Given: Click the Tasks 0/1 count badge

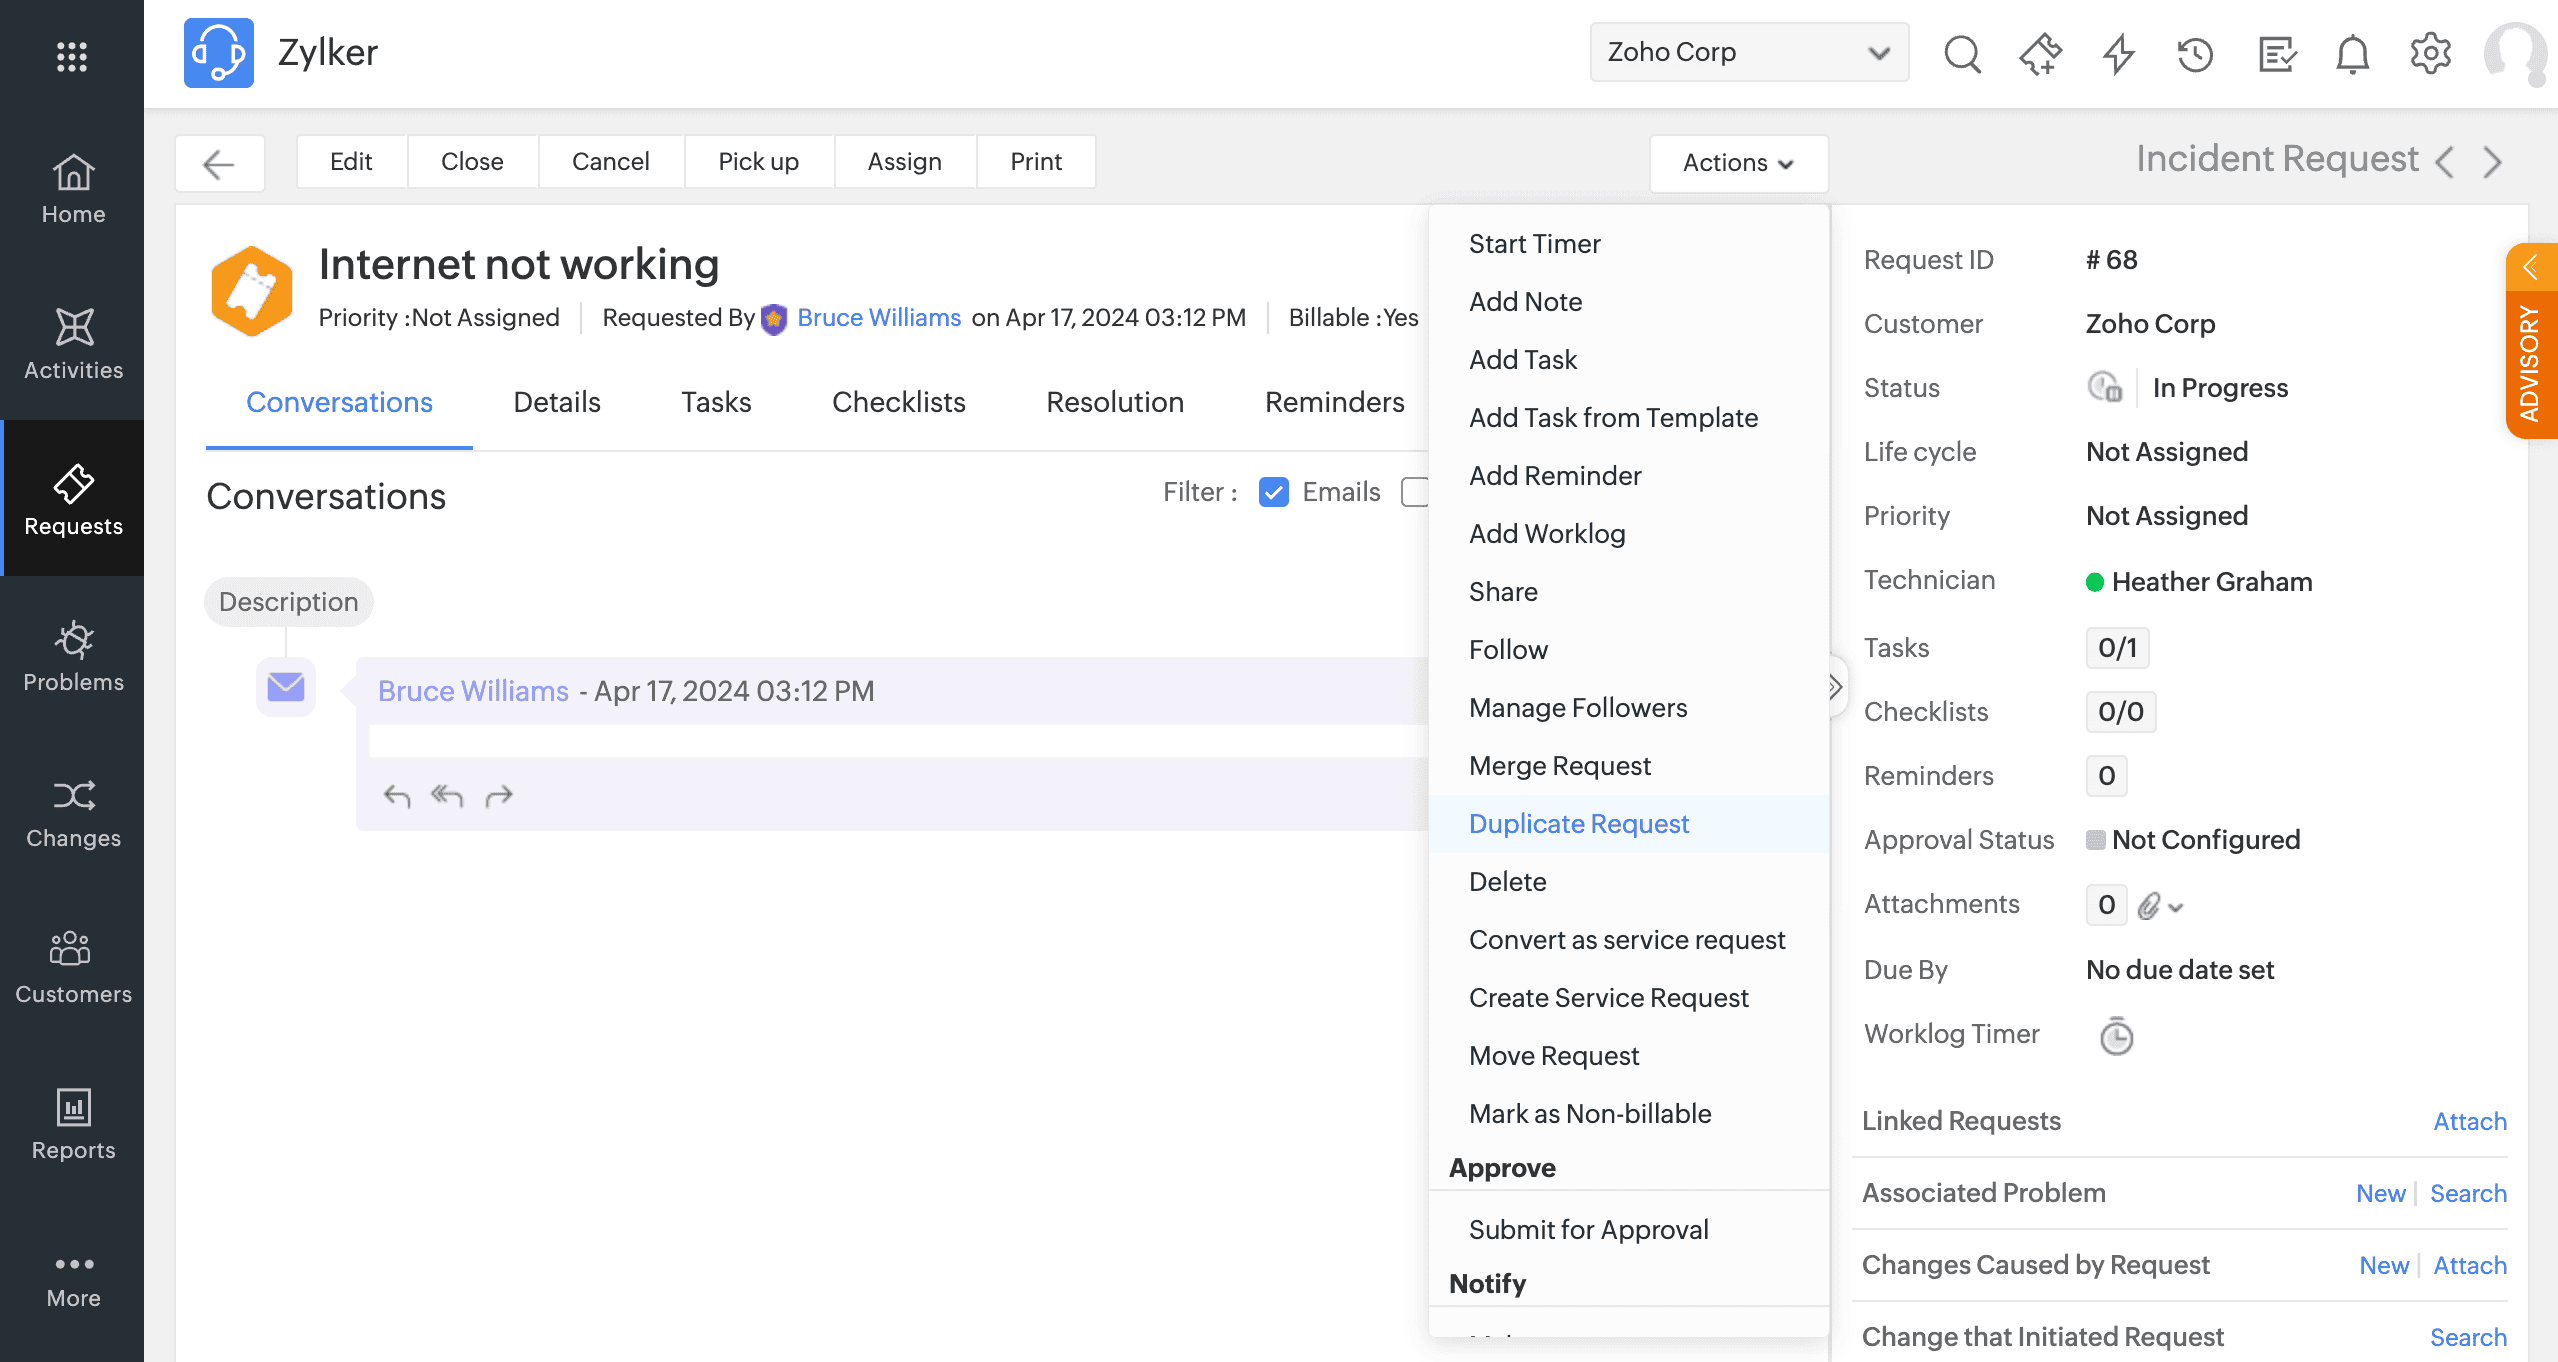Looking at the screenshot, I should [x=2116, y=648].
